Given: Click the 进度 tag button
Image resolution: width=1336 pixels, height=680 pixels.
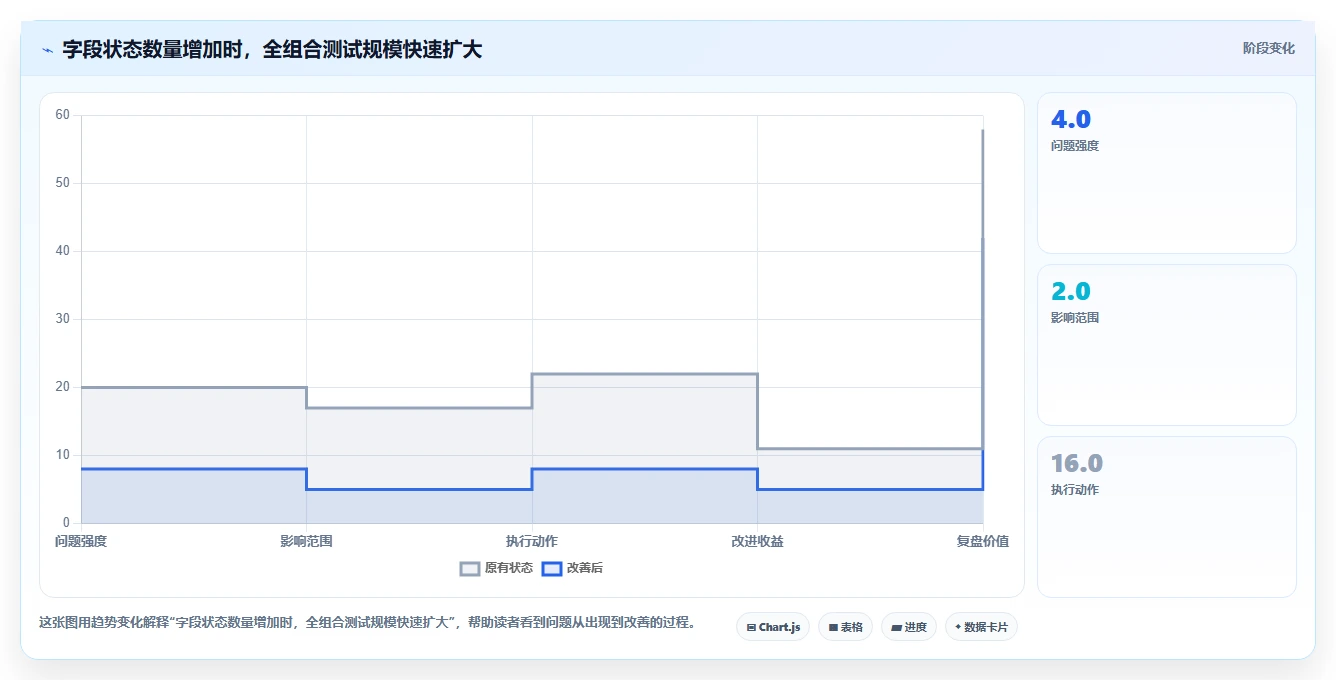Looking at the screenshot, I should tap(909, 627).
